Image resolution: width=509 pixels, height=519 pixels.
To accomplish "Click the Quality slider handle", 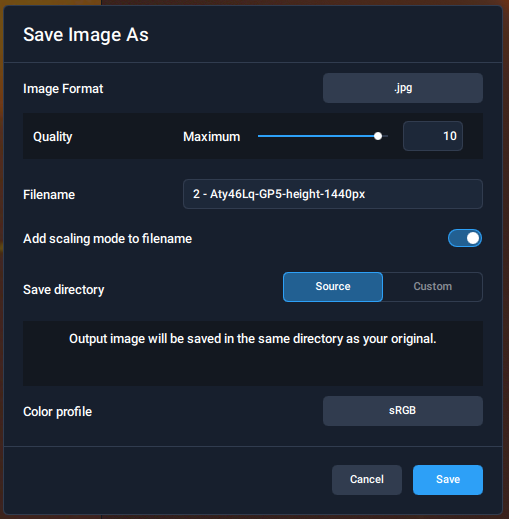I will tap(378, 136).
